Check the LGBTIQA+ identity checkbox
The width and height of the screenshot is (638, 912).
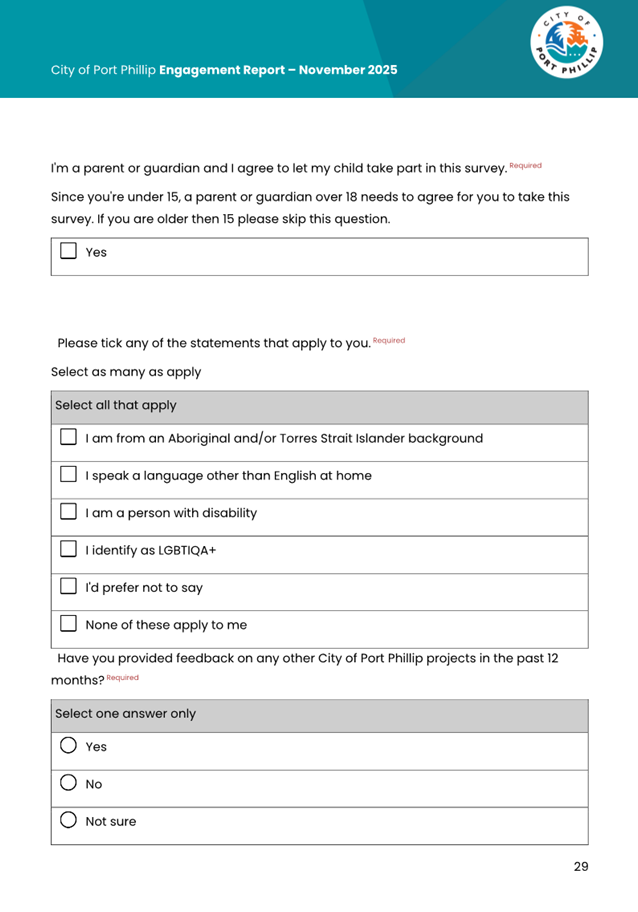pos(68,550)
